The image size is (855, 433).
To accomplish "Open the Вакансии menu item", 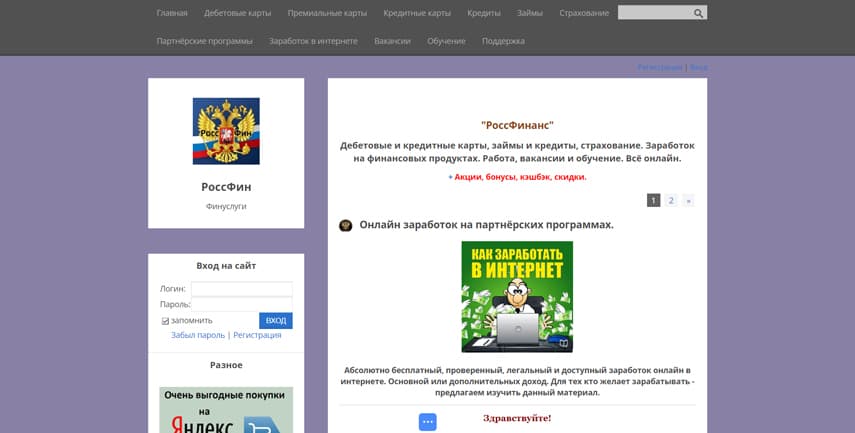I will [x=392, y=41].
